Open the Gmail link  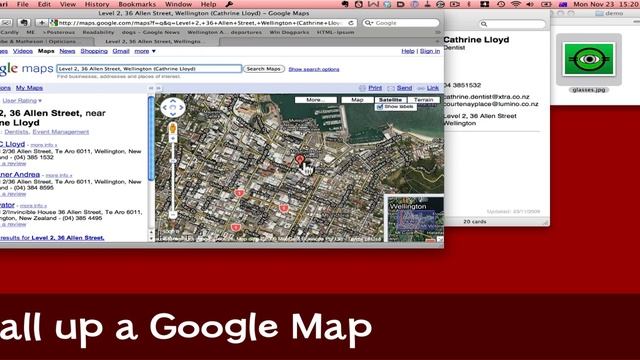pyautogui.click(x=121, y=51)
